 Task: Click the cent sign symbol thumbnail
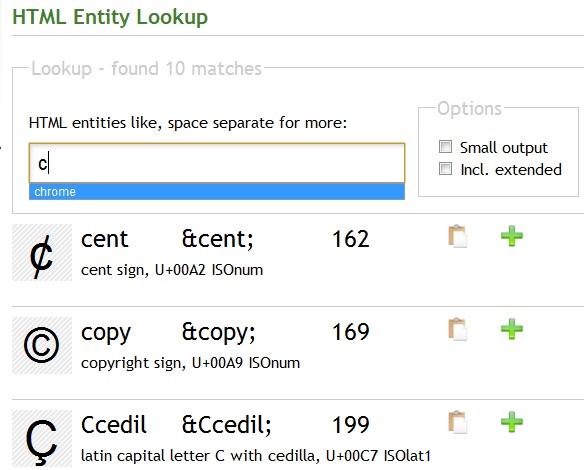[x=42, y=253]
